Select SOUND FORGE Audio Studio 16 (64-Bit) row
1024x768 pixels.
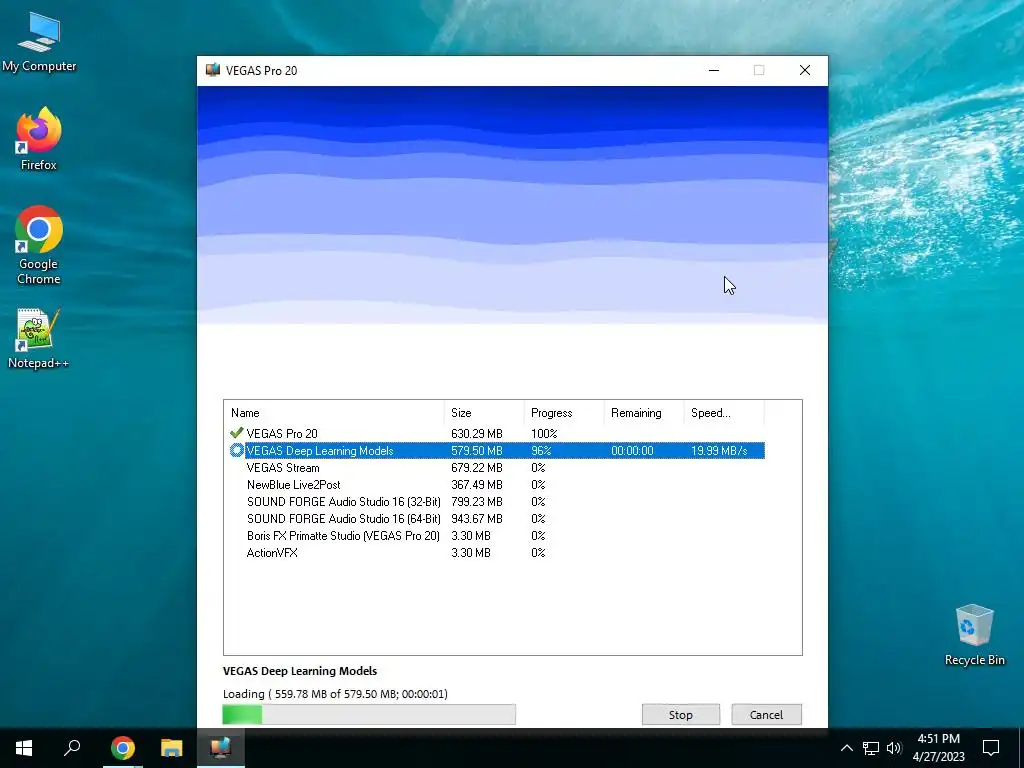pos(496,519)
